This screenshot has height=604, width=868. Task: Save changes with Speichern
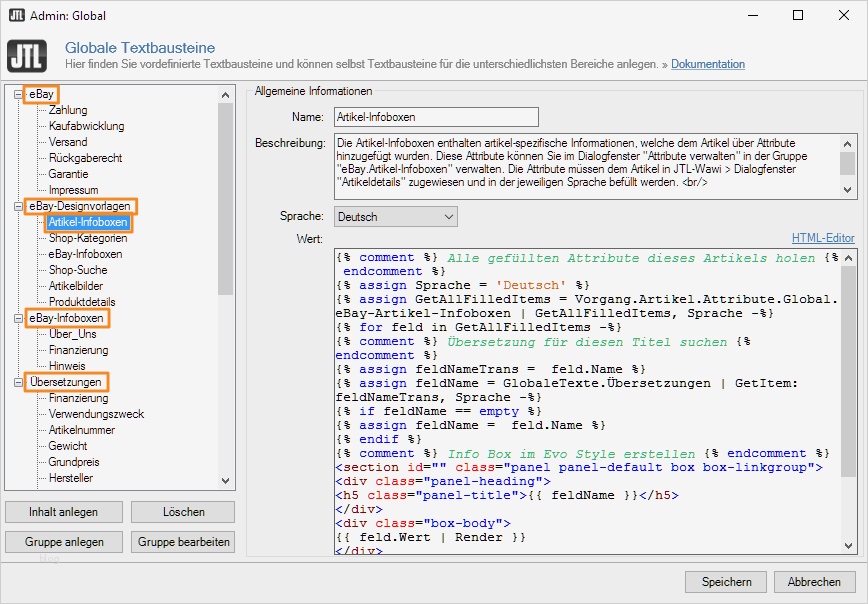(x=726, y=582)
